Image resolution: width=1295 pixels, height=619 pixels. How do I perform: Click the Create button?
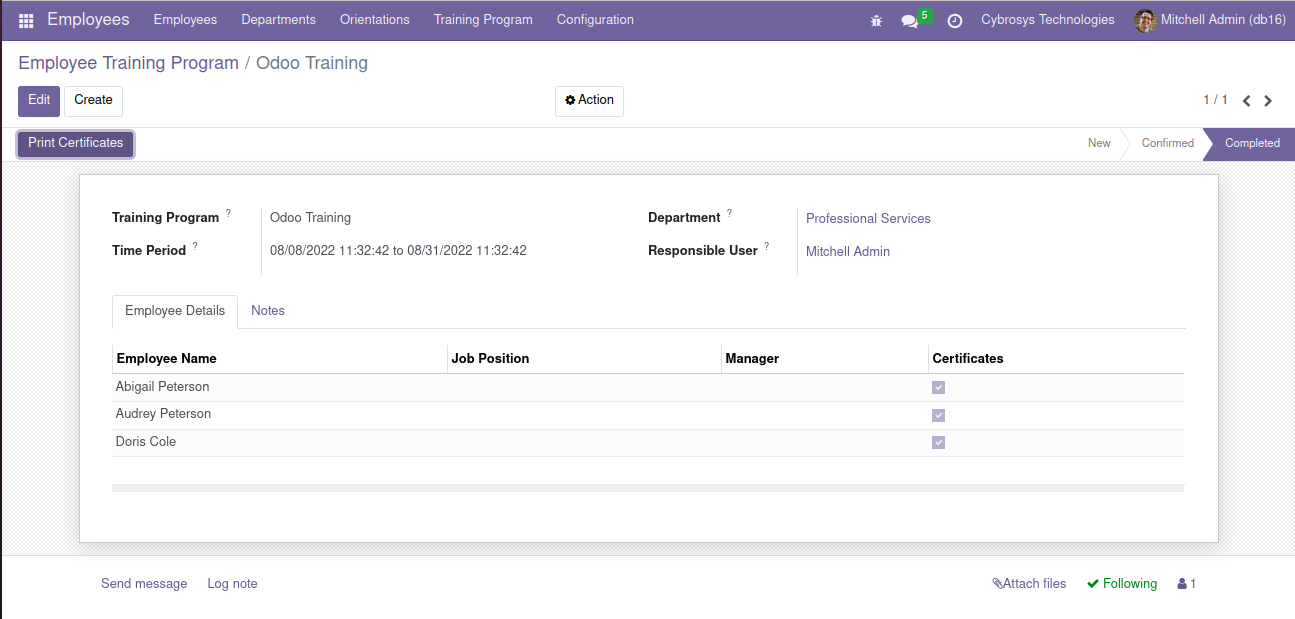click(x=93, y=101)
